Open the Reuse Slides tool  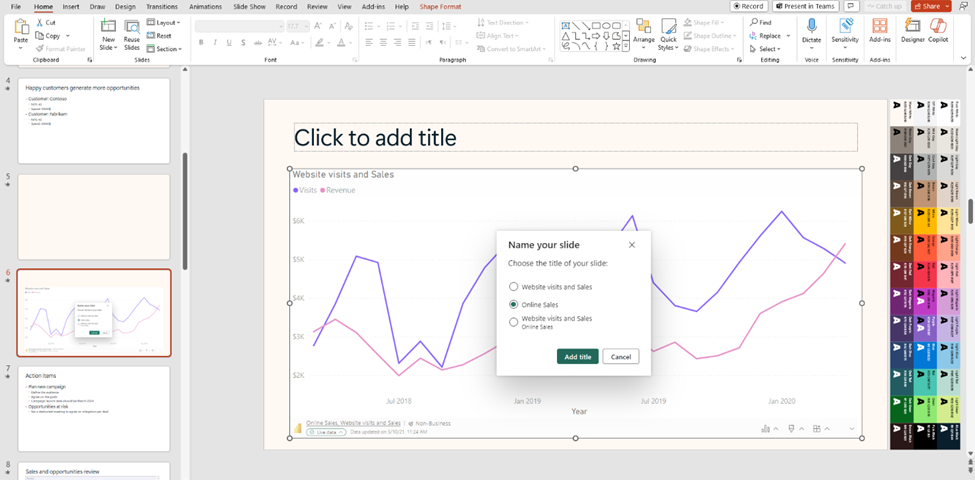132,26
